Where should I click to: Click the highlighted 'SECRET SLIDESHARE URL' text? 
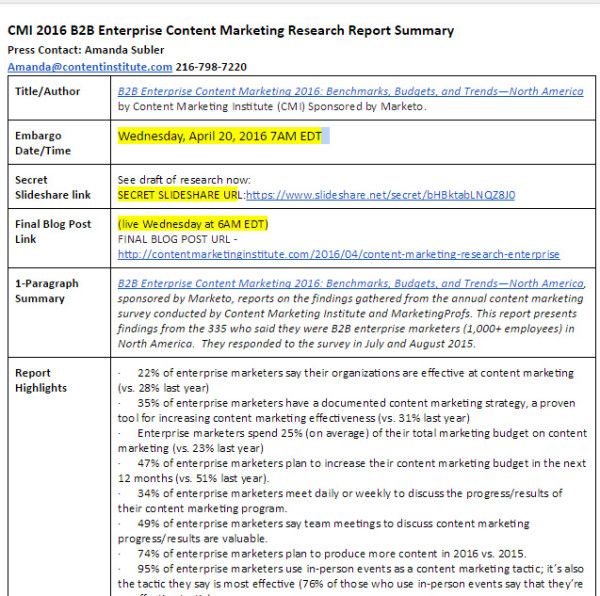180,195
